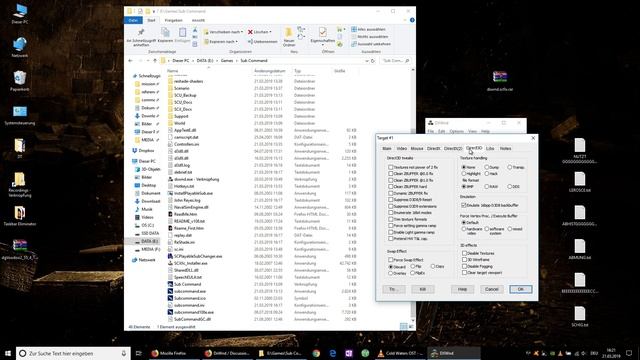Click the Kill button in Target dialog

pos(422,289)
